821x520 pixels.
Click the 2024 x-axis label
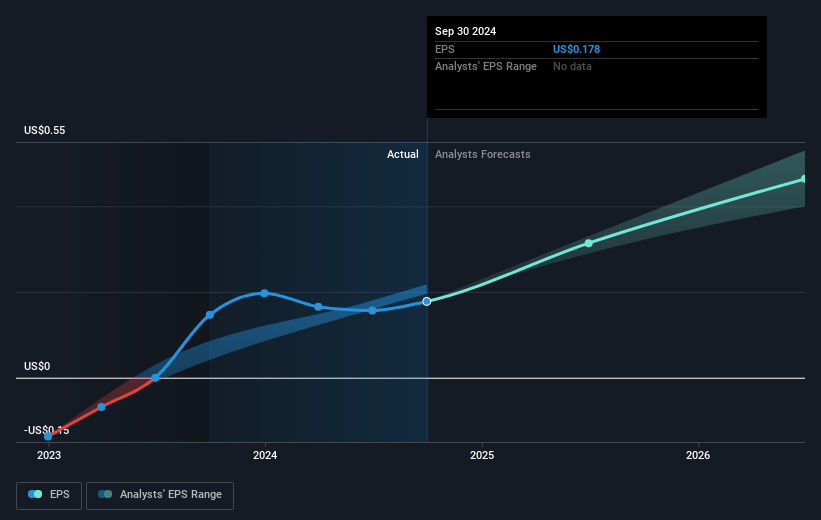pyautogui.click(x=265, y=455)
